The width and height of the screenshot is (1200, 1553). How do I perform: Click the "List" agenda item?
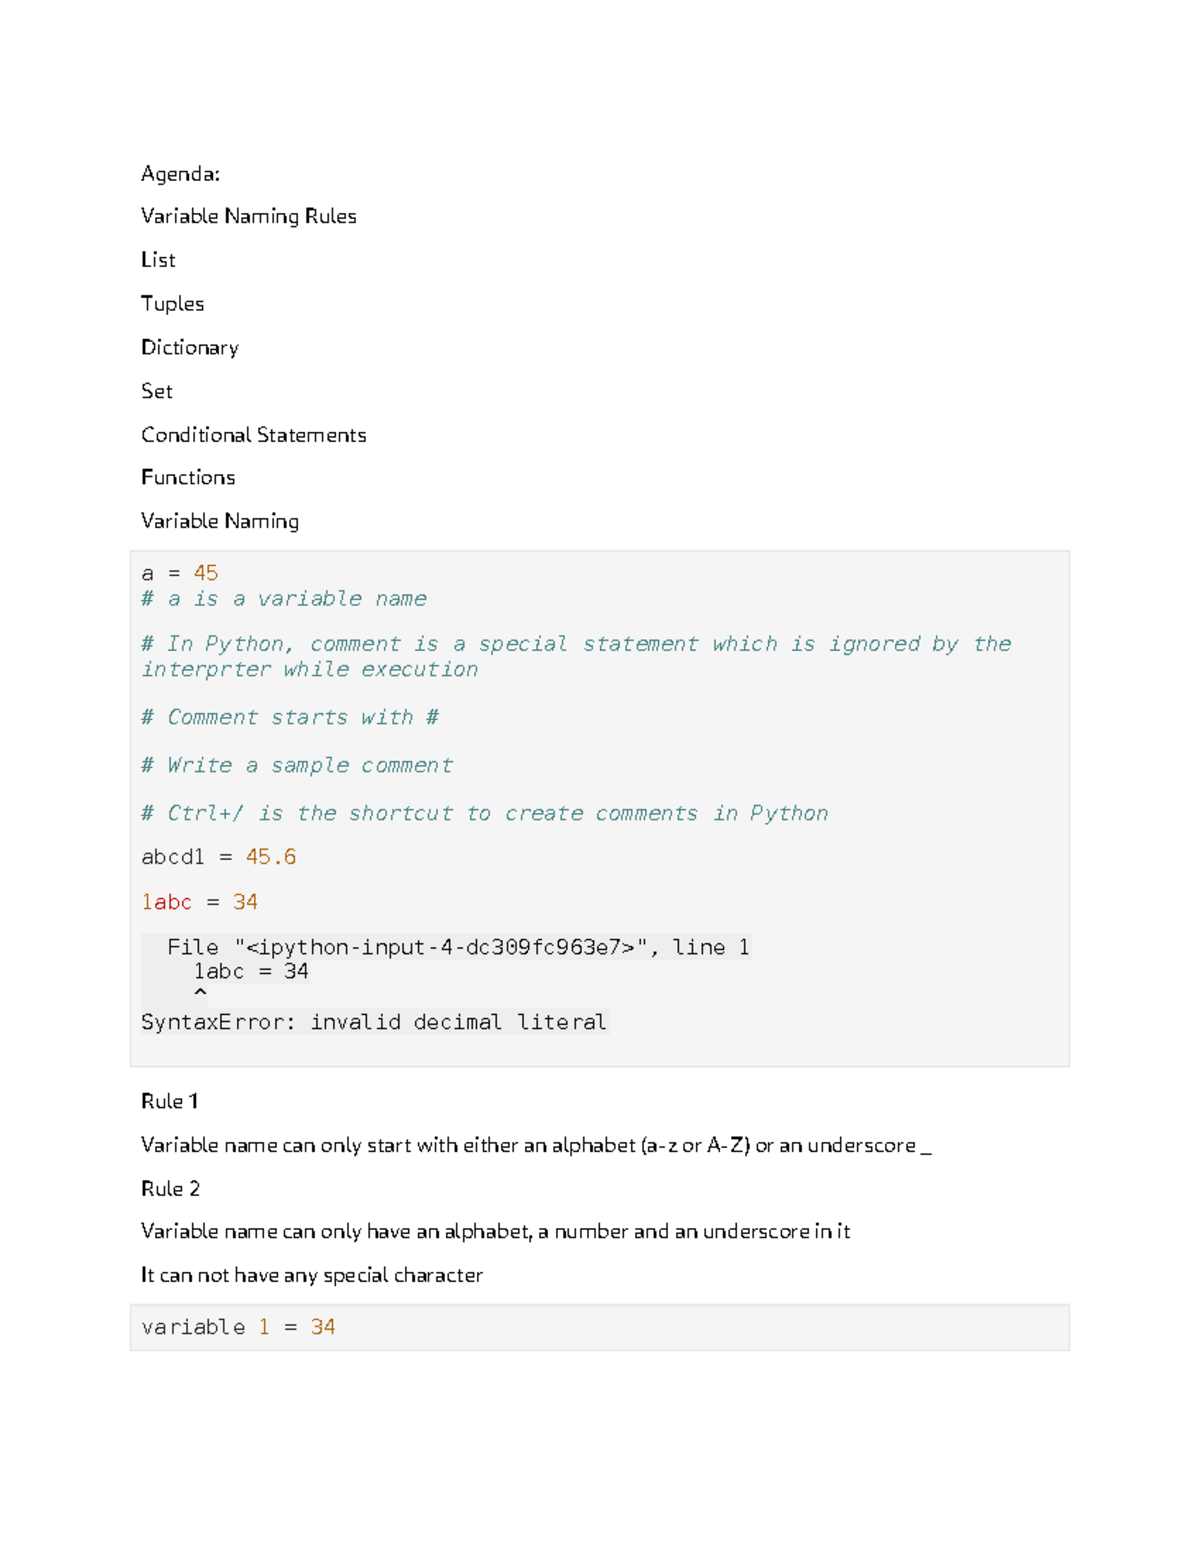pyautogui.click(x=158, y=260)
